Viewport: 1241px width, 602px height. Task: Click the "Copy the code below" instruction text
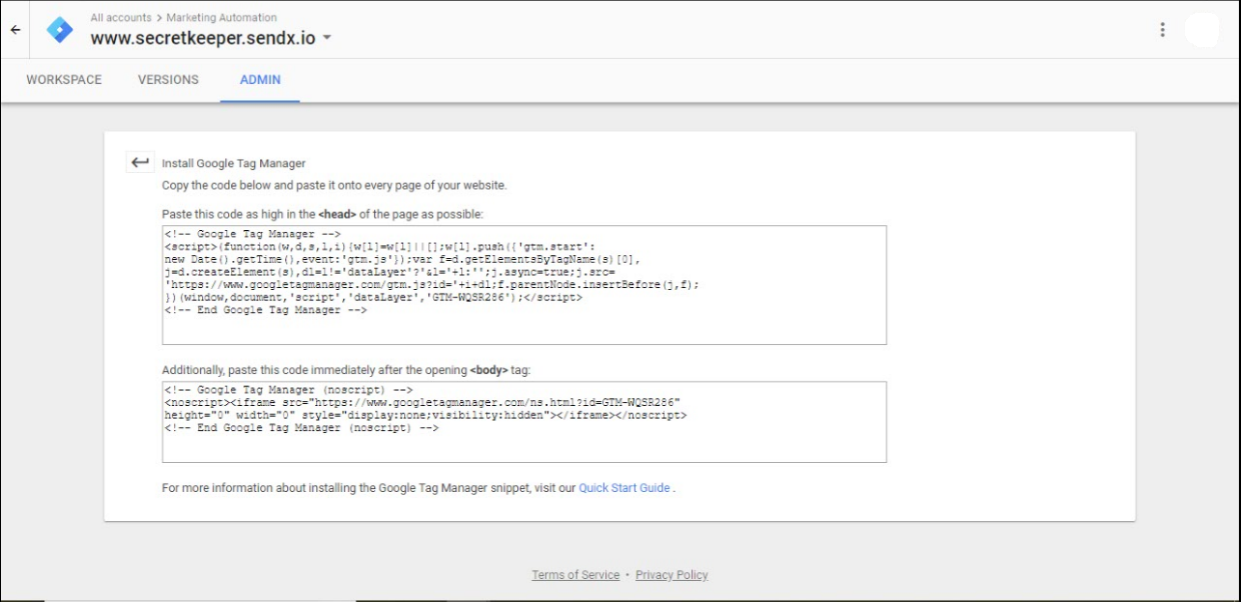[334, 185]
